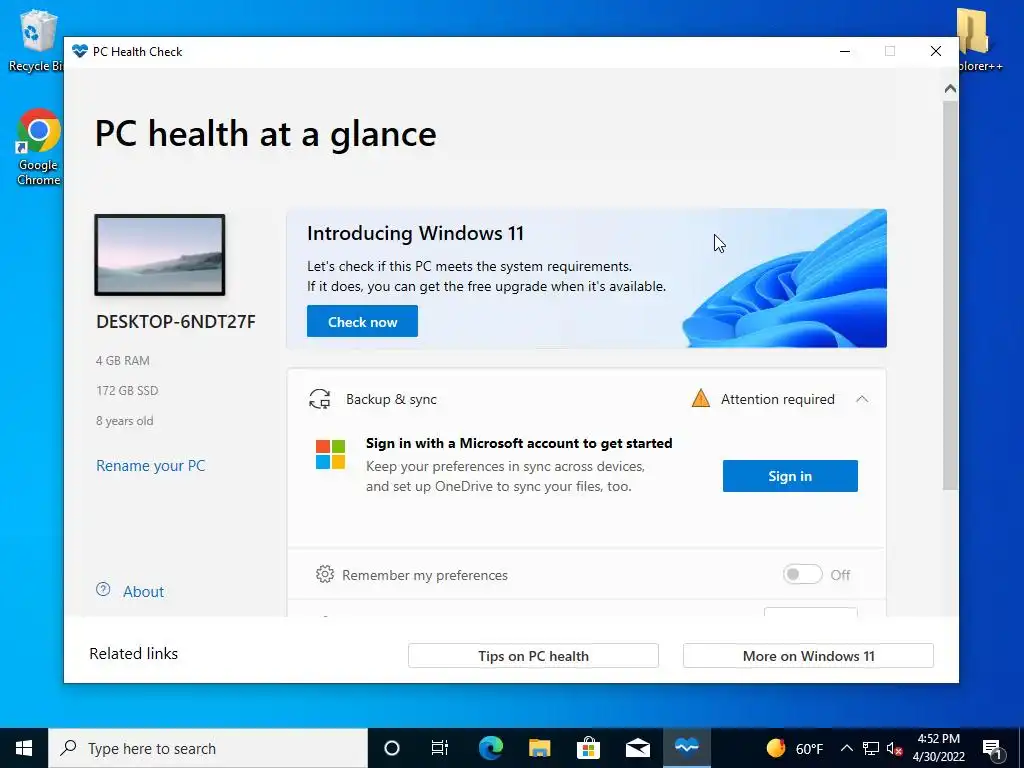Open the Windows Start menu
Image resolution: width=1024 pixels, height=768 pixels.
point(24,748)
